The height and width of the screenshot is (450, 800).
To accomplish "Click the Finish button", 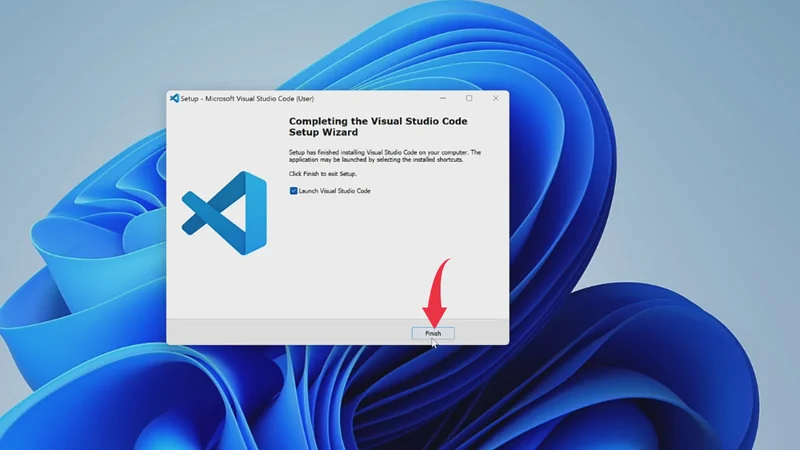I will [432, 333].
